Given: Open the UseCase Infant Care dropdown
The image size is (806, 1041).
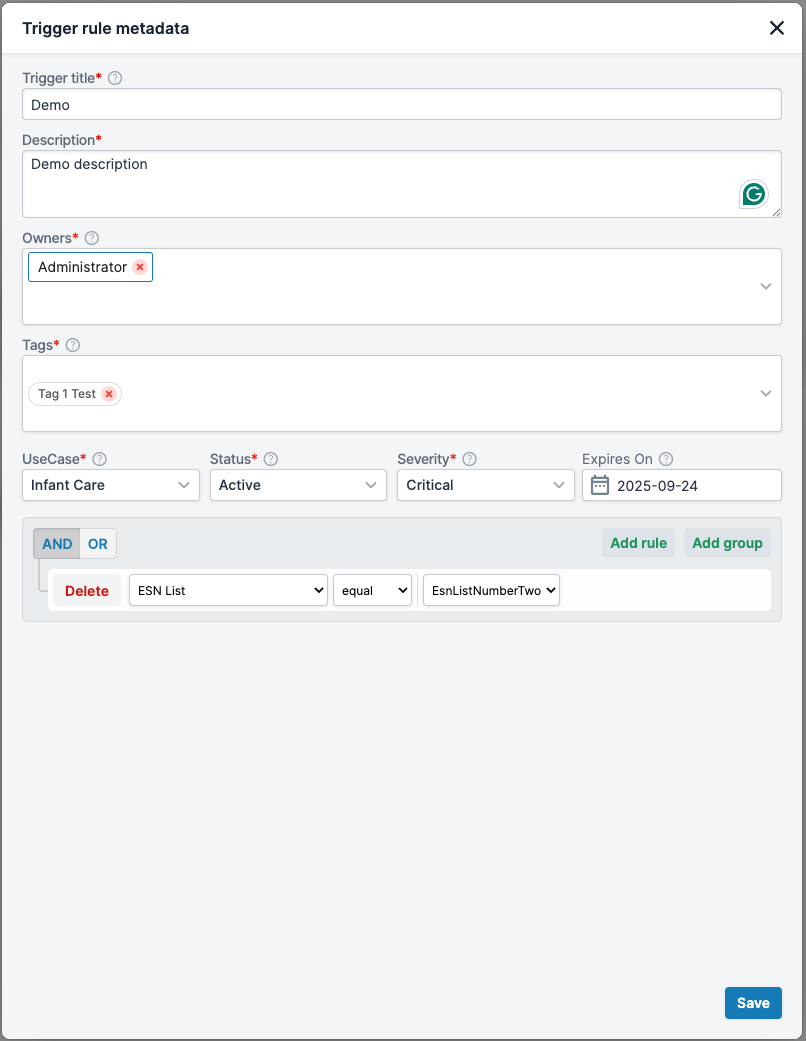Looking at the screenshot, I should pos(111,485).
